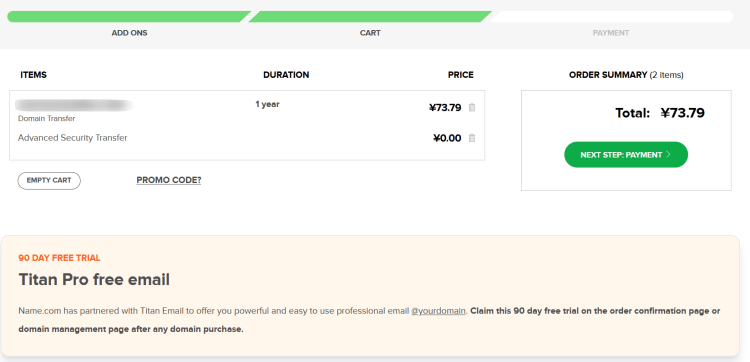Open the Promo Code link
The width and height of the screenshot is (750, 362).
(169, 180)
